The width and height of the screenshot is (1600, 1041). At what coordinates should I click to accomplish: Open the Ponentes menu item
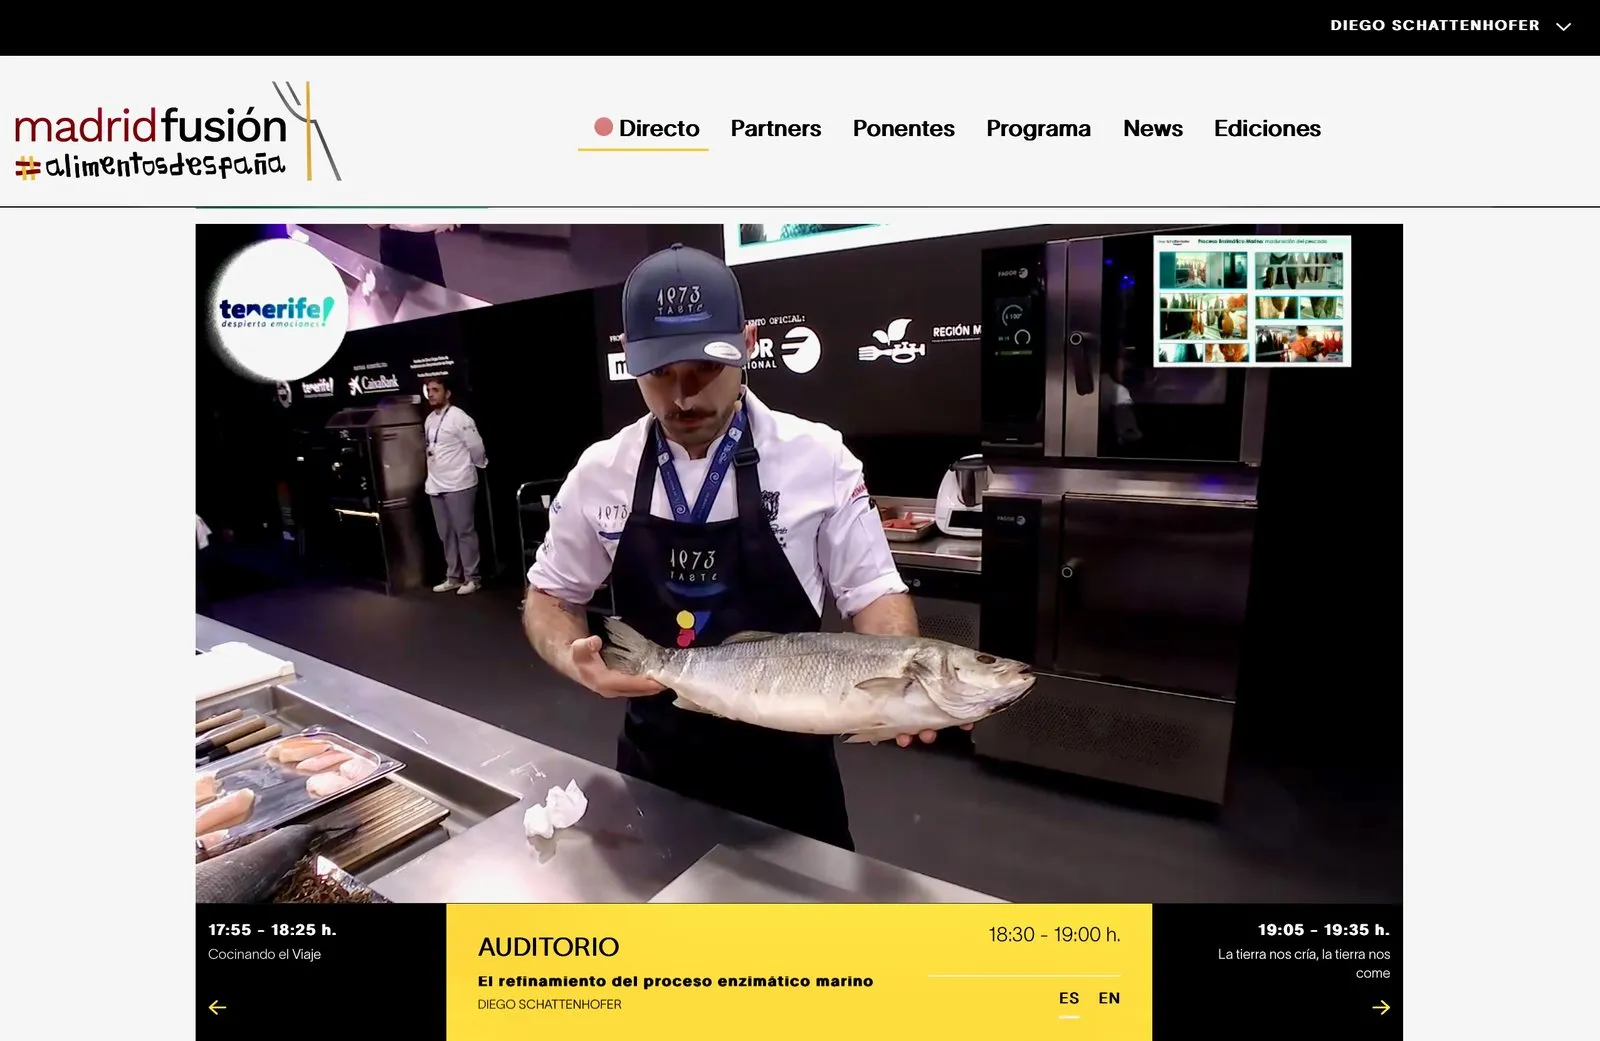904,128
